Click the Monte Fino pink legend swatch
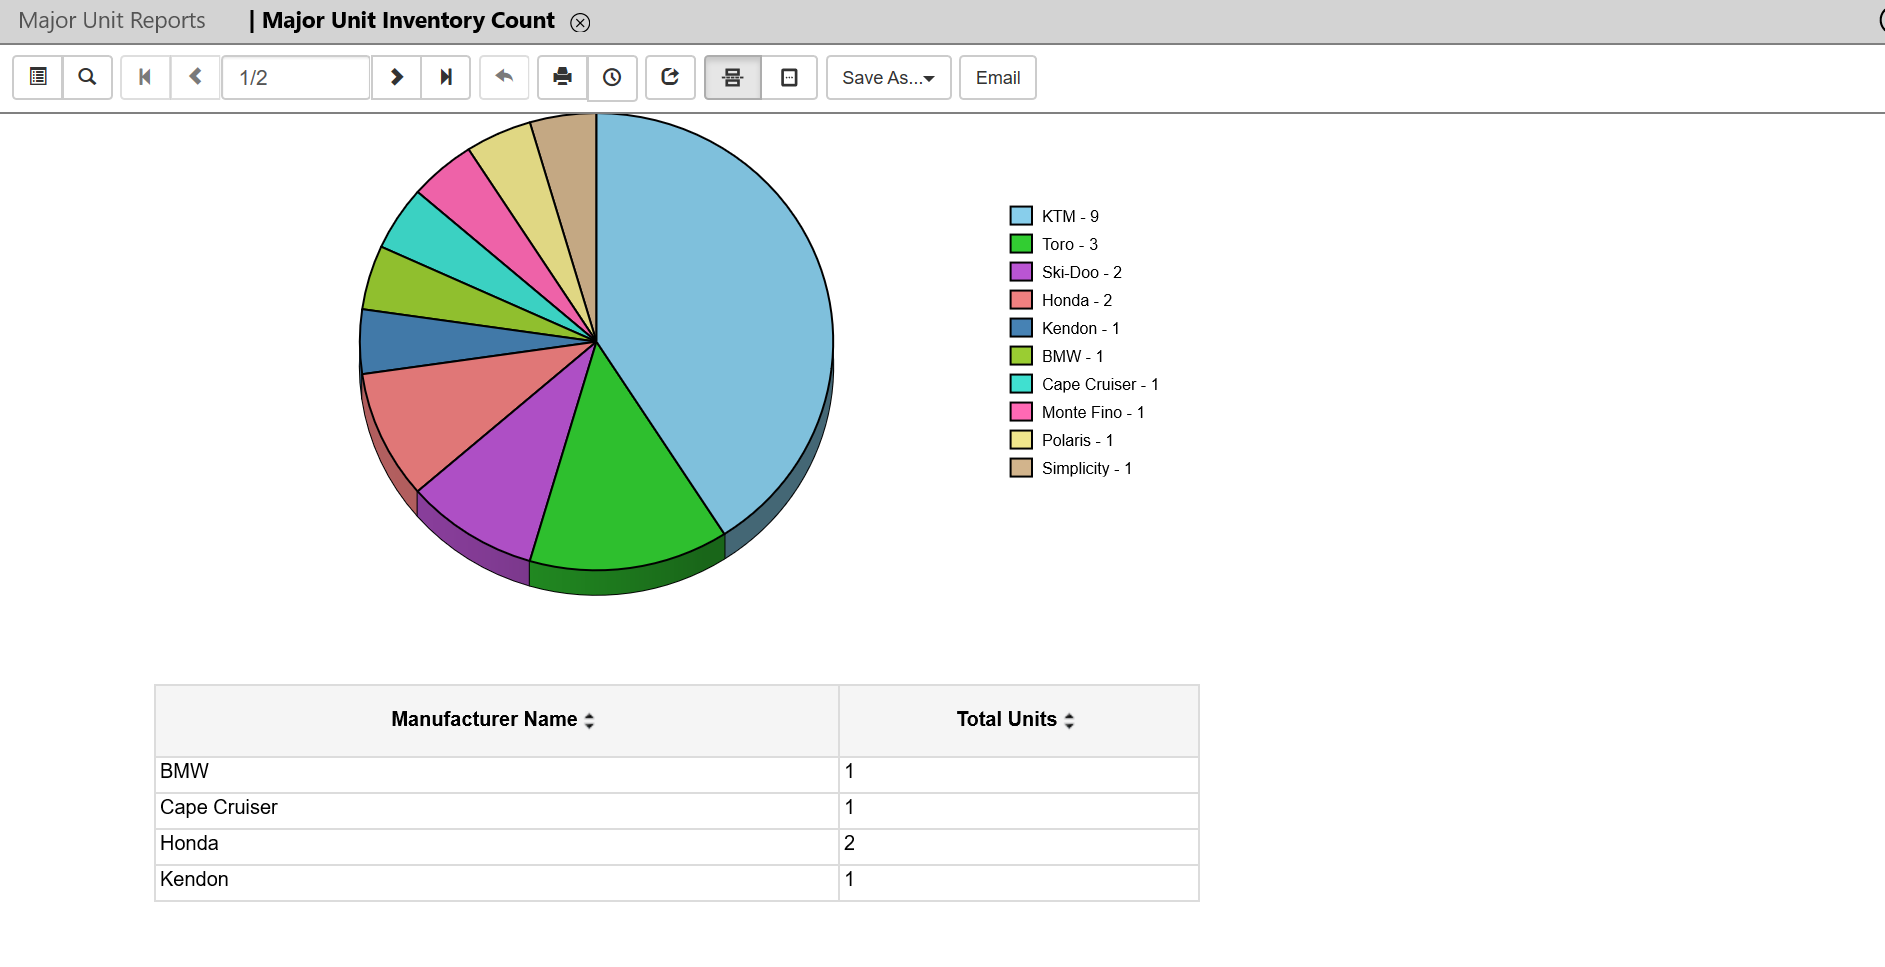 (x=1021, y=411)
